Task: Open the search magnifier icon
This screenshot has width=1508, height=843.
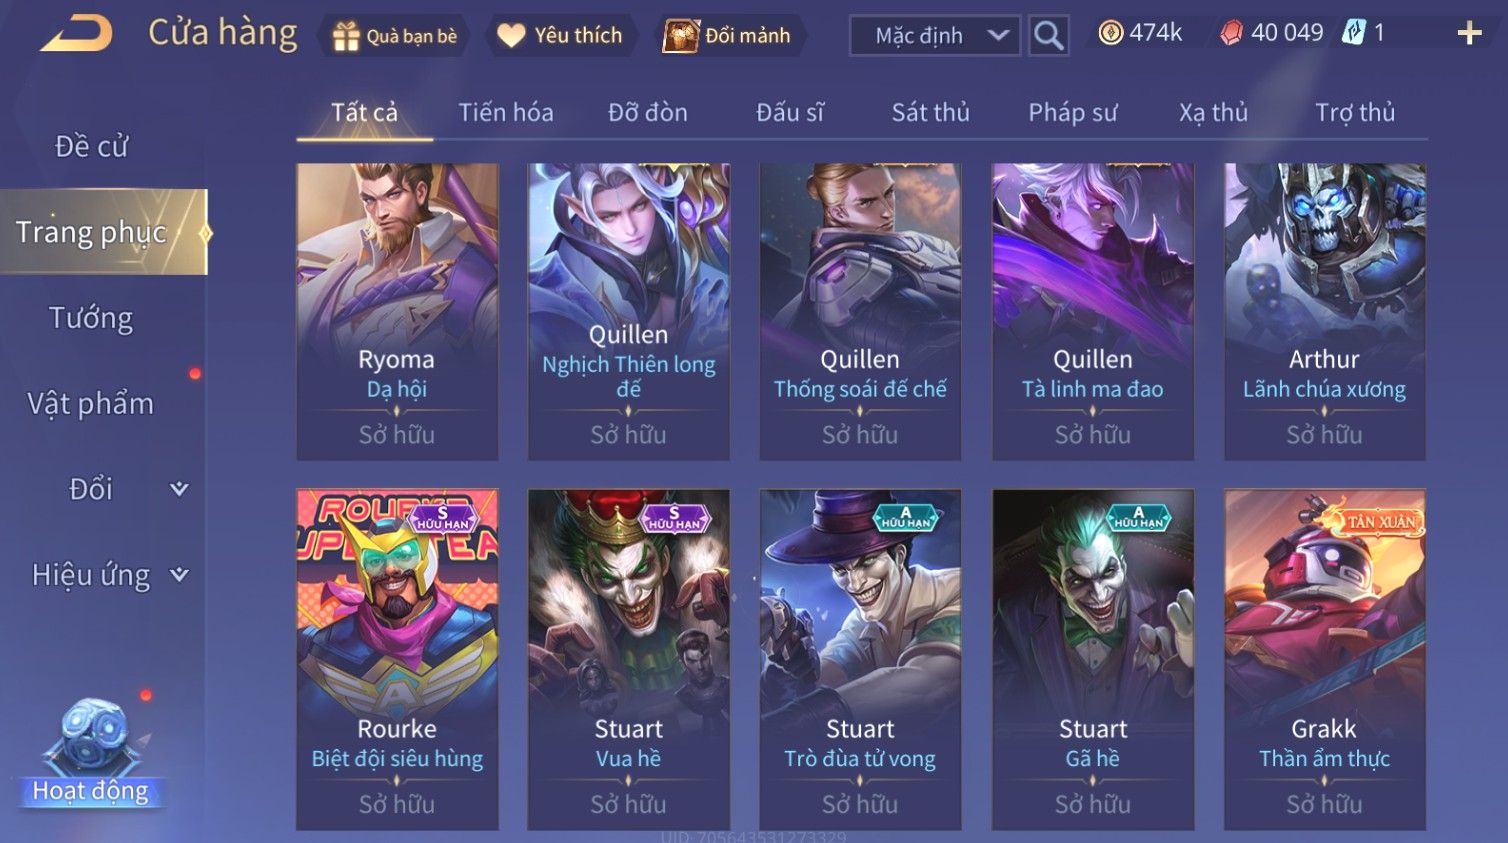Action: pos(1048,35)
